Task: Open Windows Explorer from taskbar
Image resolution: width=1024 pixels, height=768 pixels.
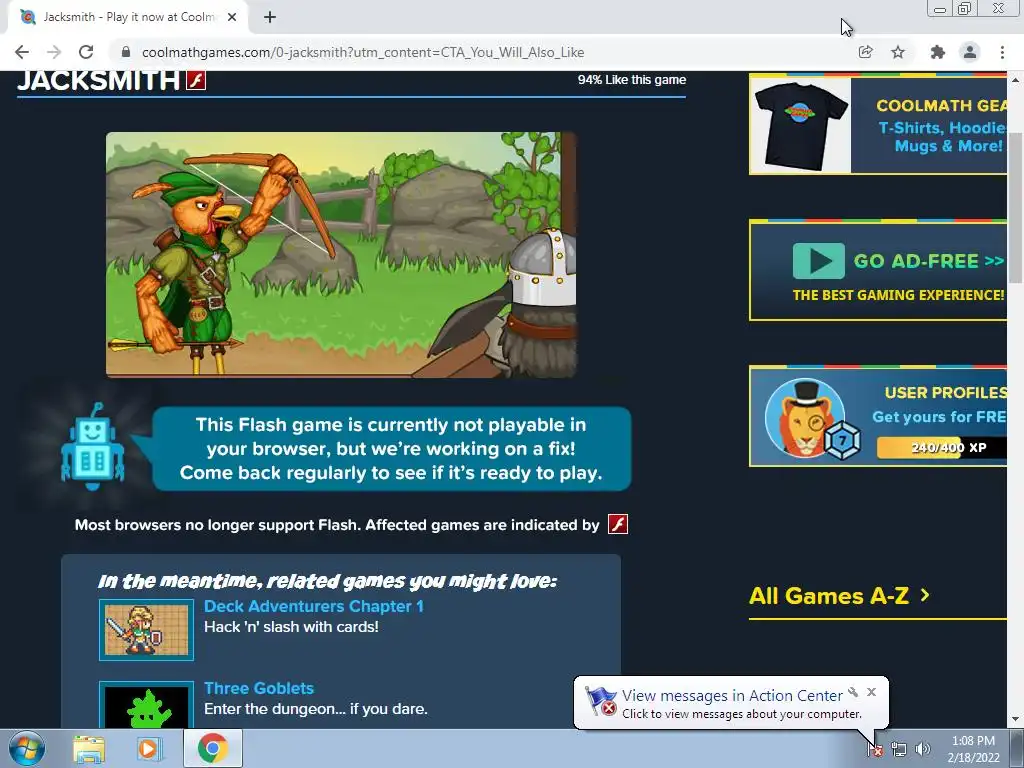Action: (x=89, y=748)
